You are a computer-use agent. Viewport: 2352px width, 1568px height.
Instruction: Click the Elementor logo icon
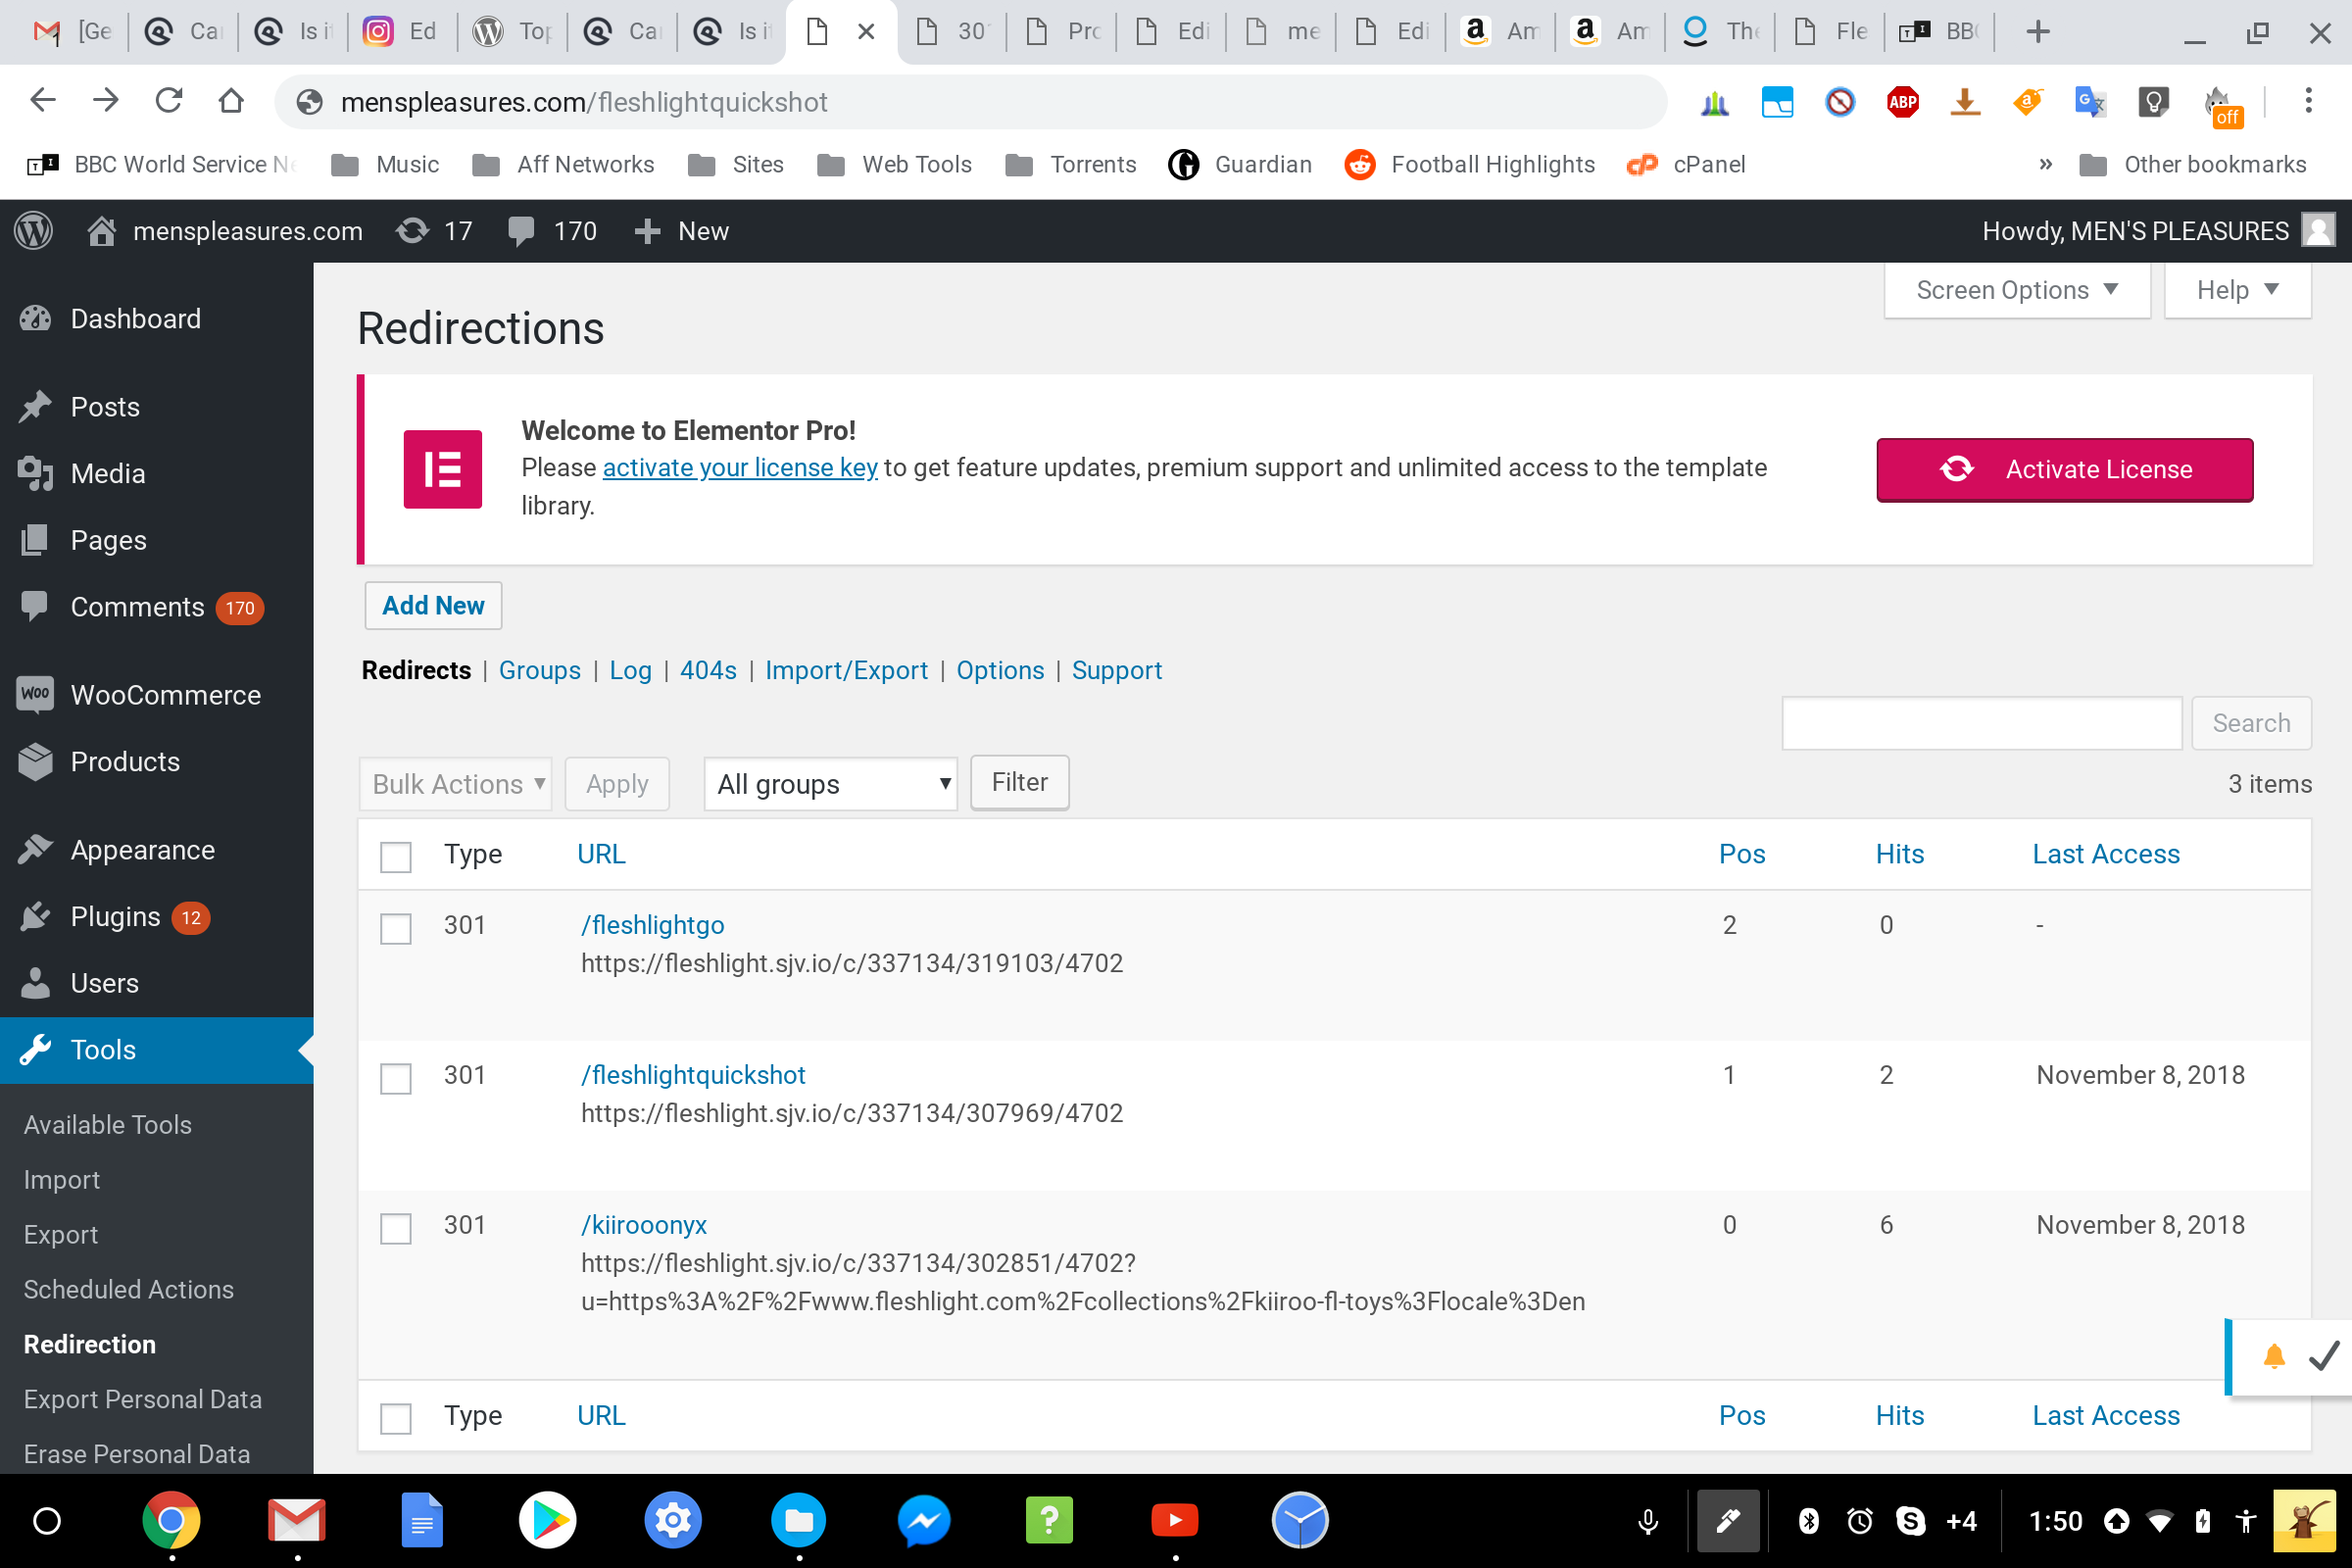coord(442,469)
